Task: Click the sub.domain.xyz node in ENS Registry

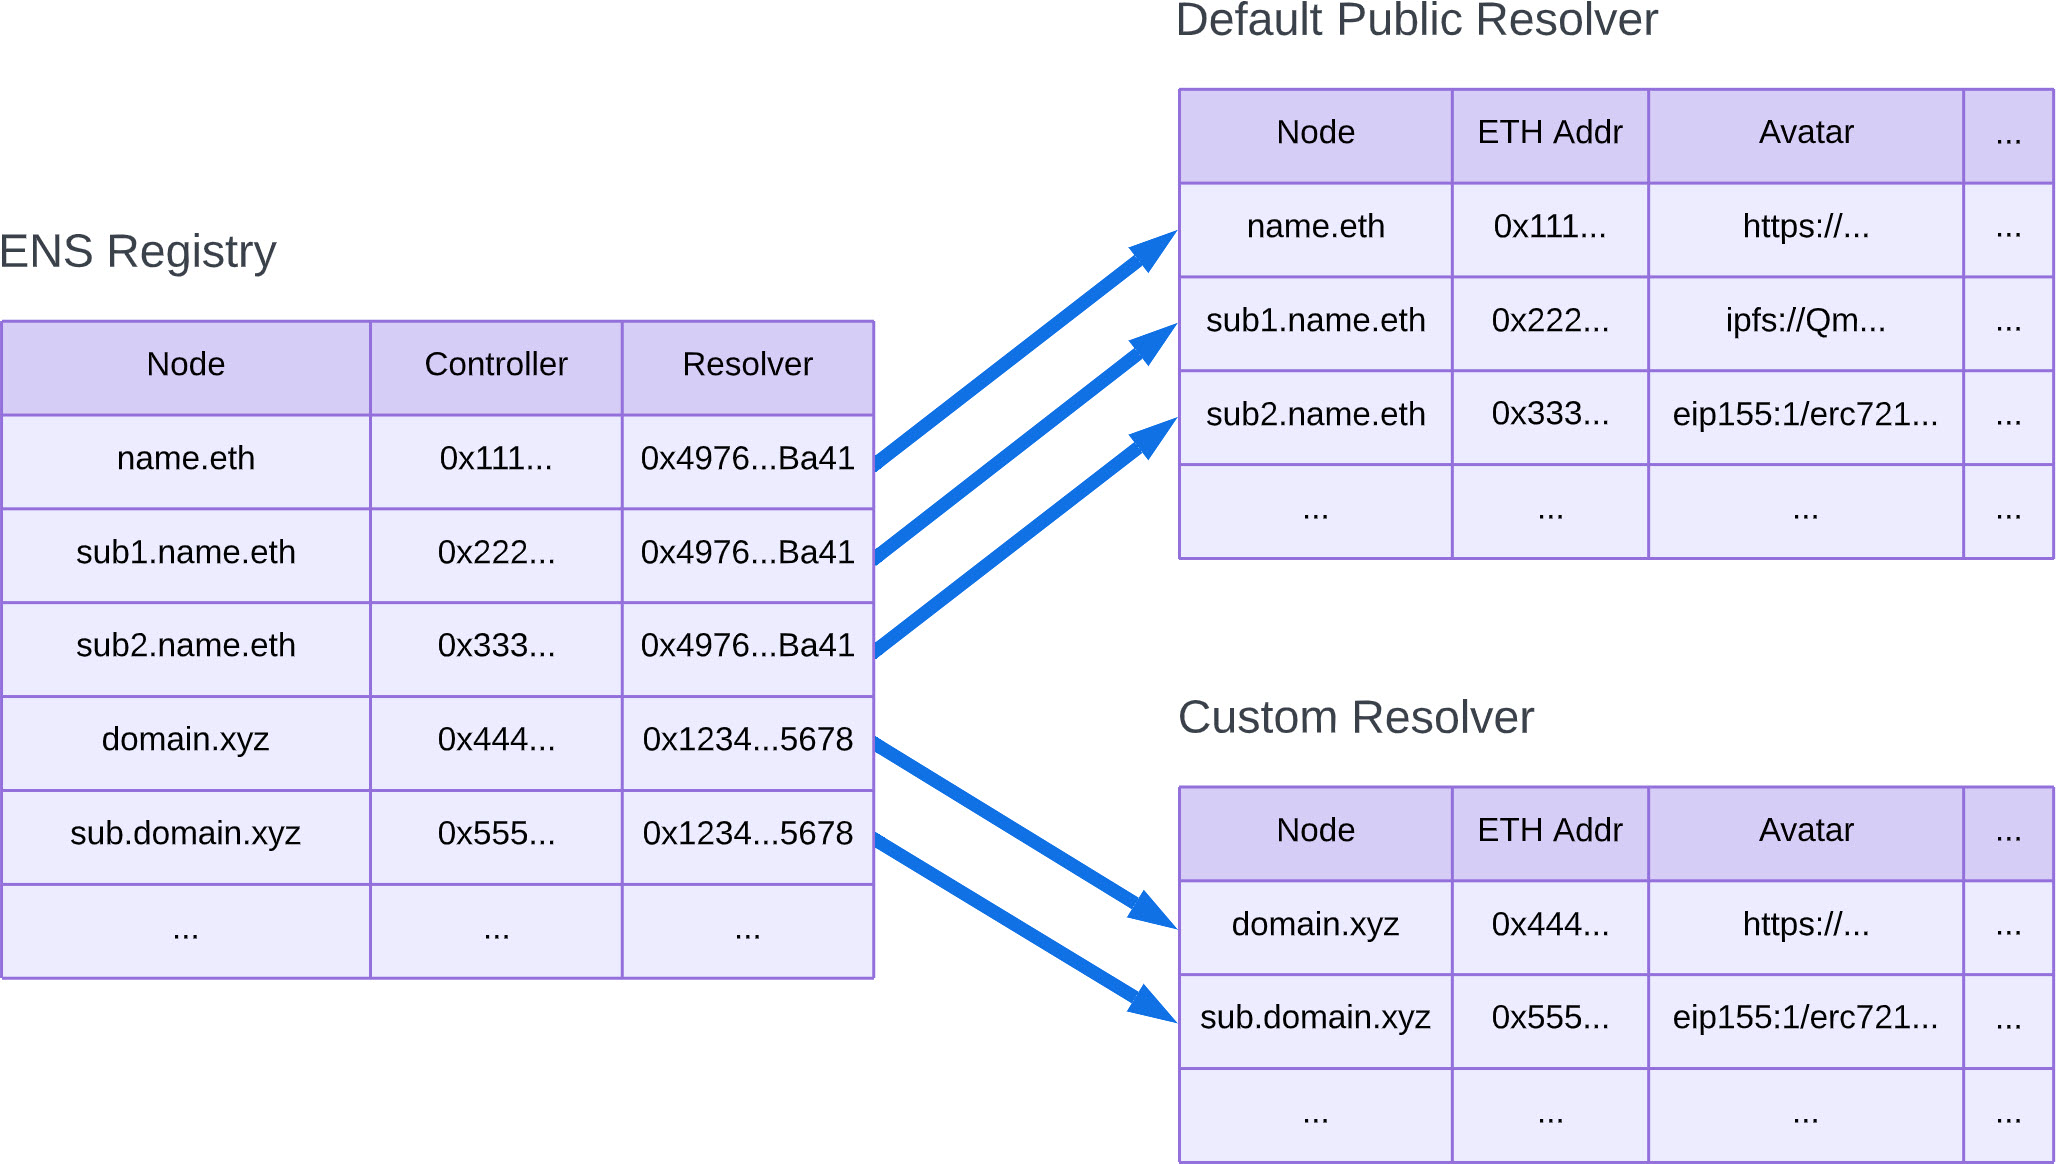Action: [x=186, y=833]
